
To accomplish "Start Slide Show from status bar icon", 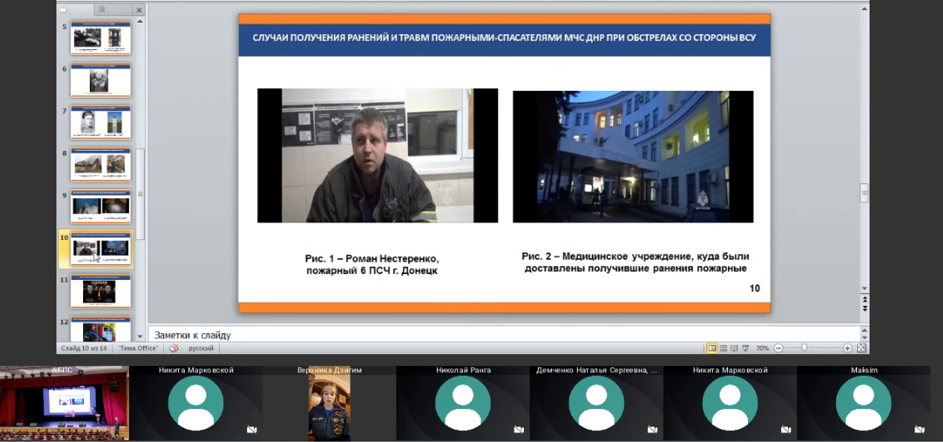I will coord(745,348).
